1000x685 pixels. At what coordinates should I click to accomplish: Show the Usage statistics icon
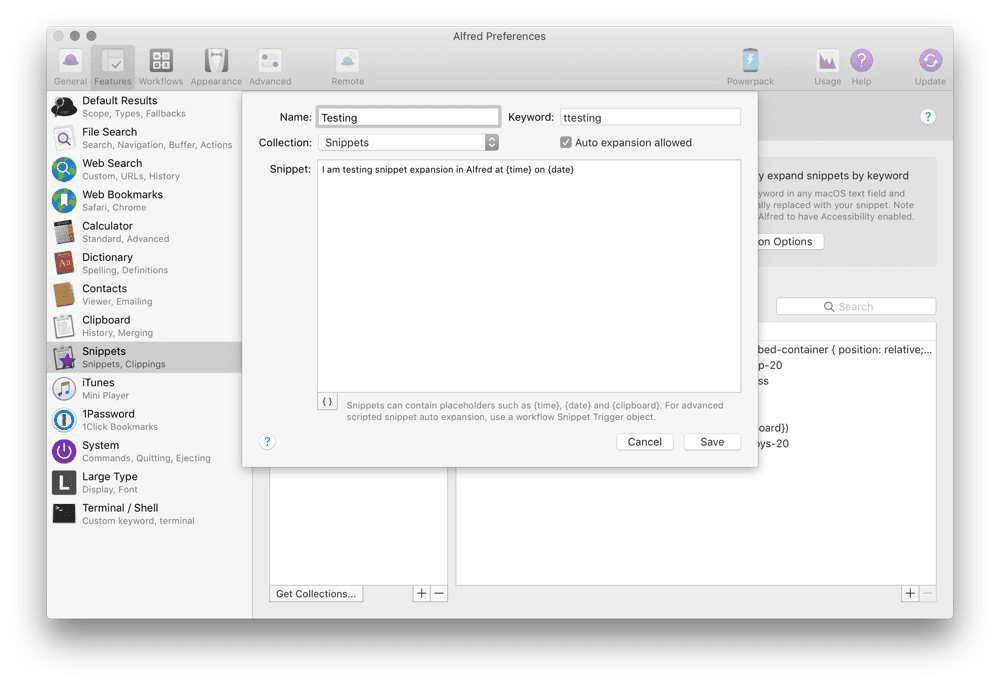[827, 67]
